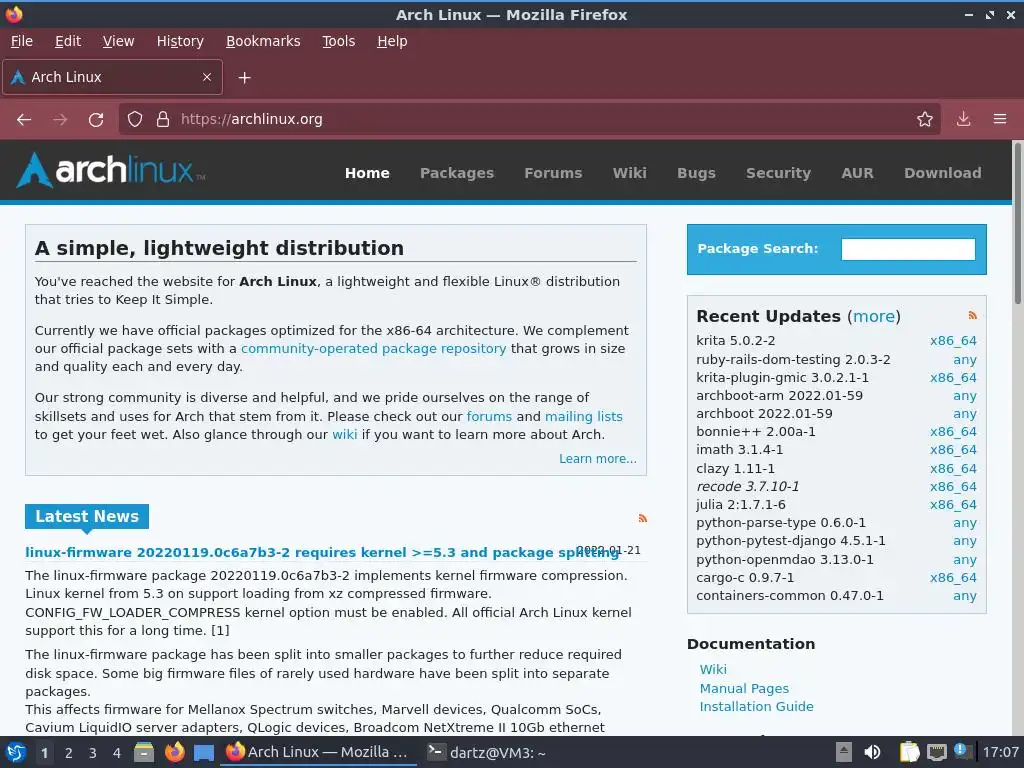
Task: Open volume control in system tray
Action: click(x=872, y=752)
